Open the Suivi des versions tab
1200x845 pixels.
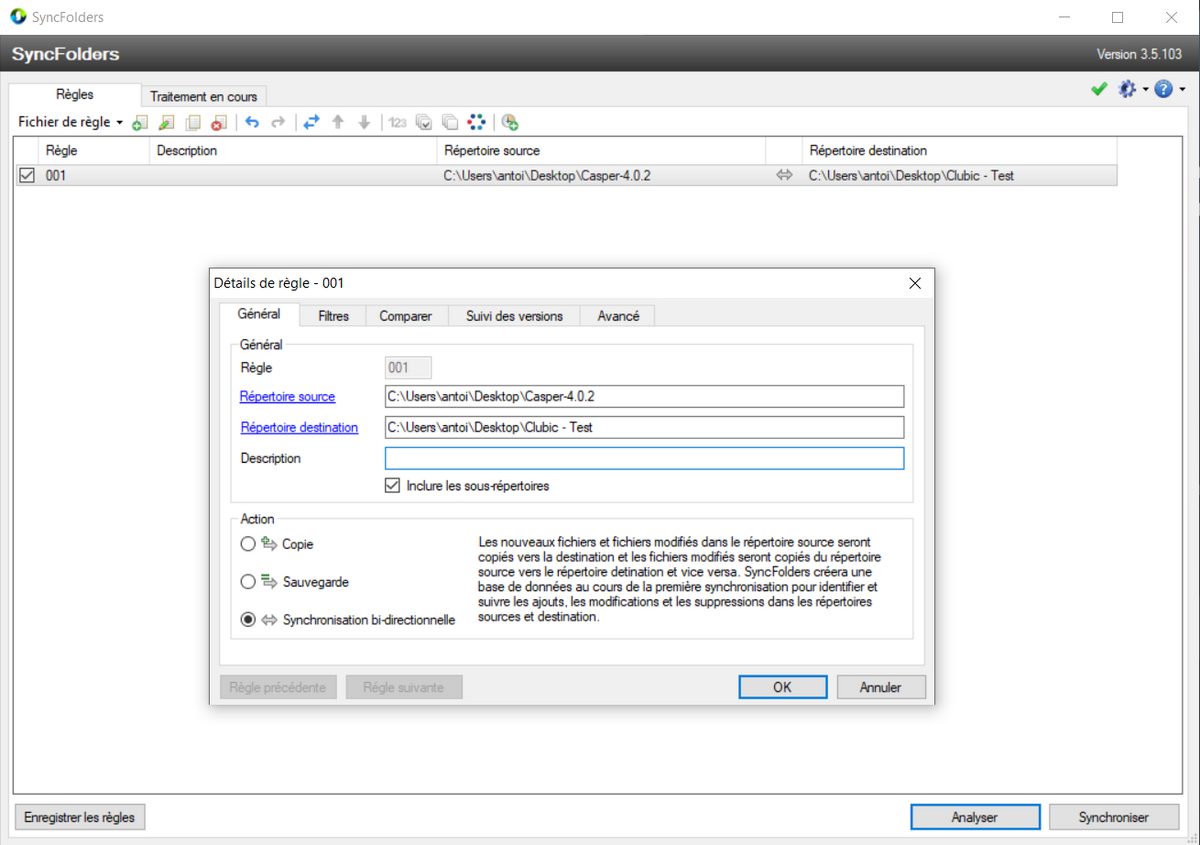(x=514, y=316)
